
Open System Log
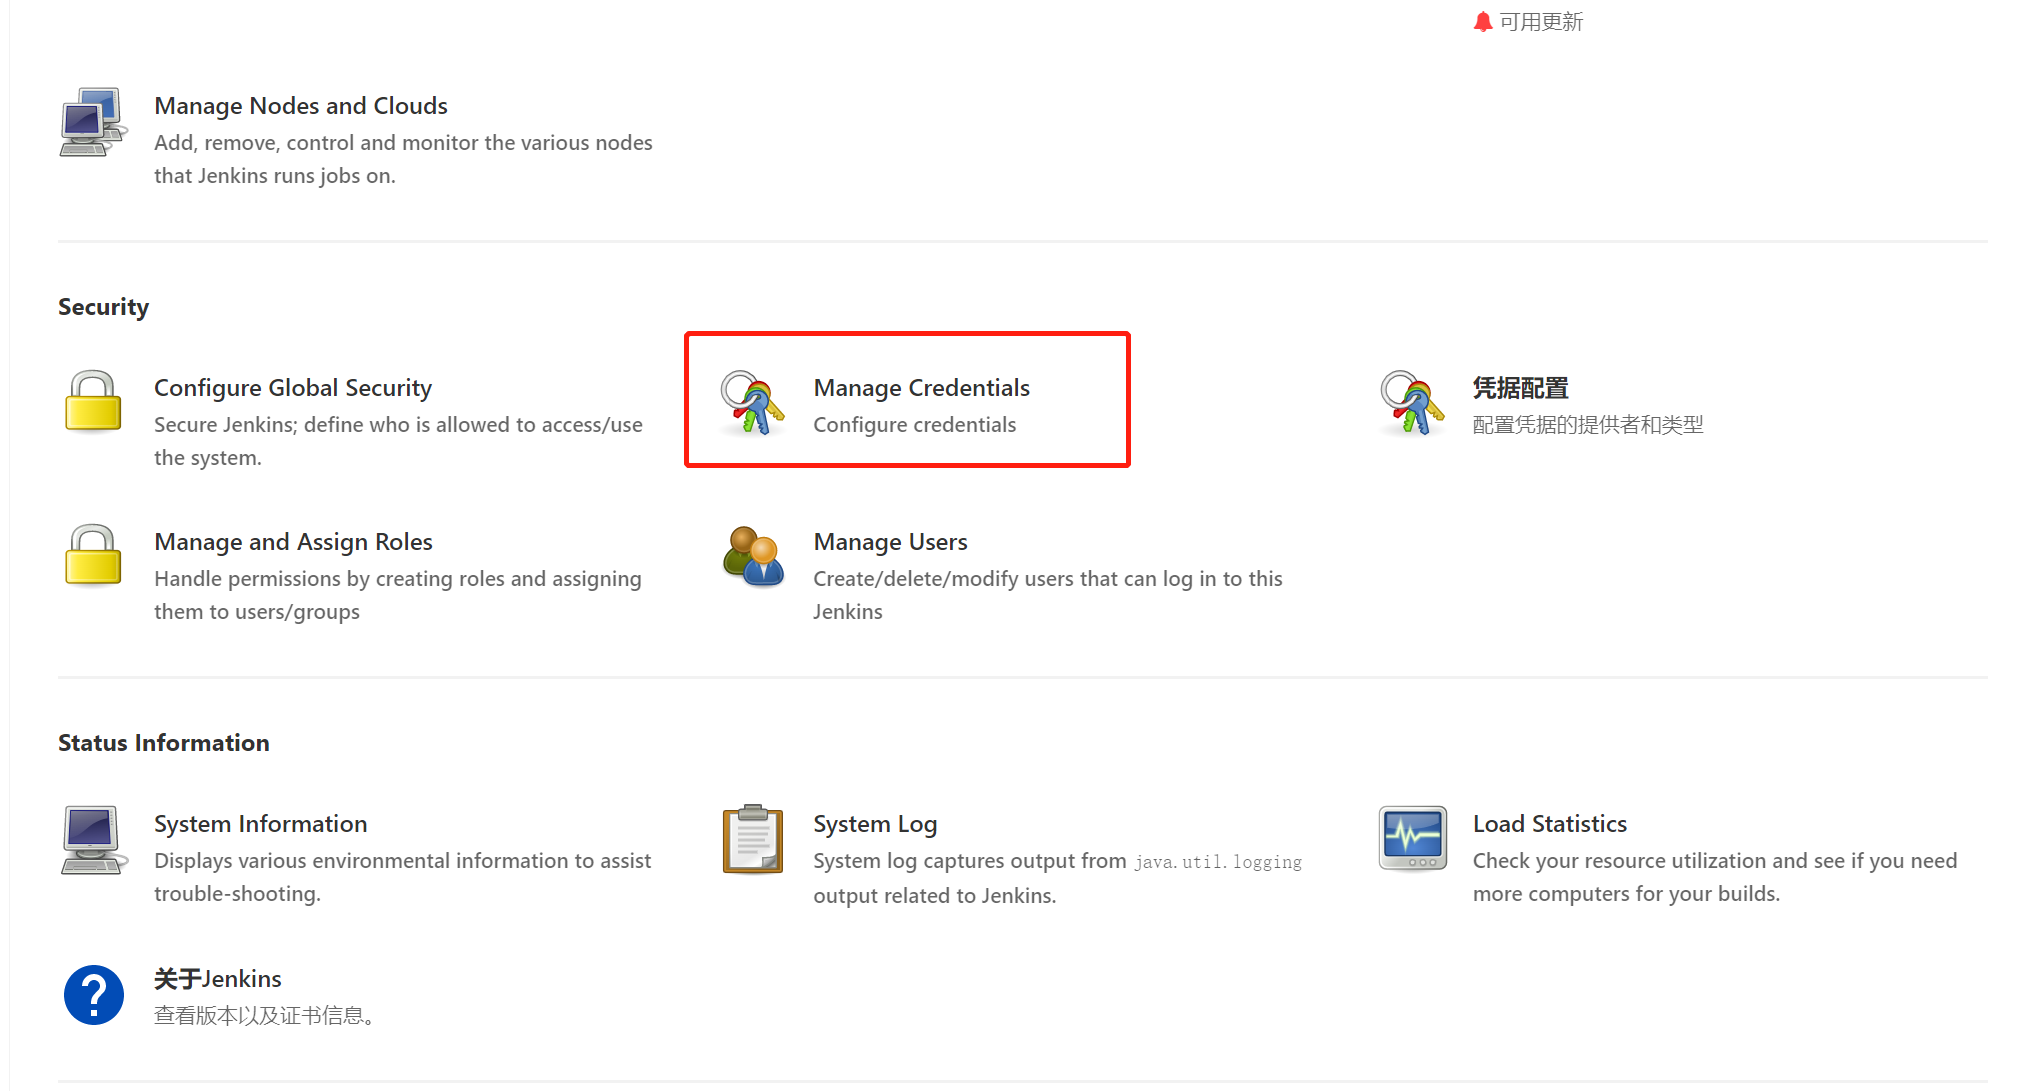click(x=875, y=824)
